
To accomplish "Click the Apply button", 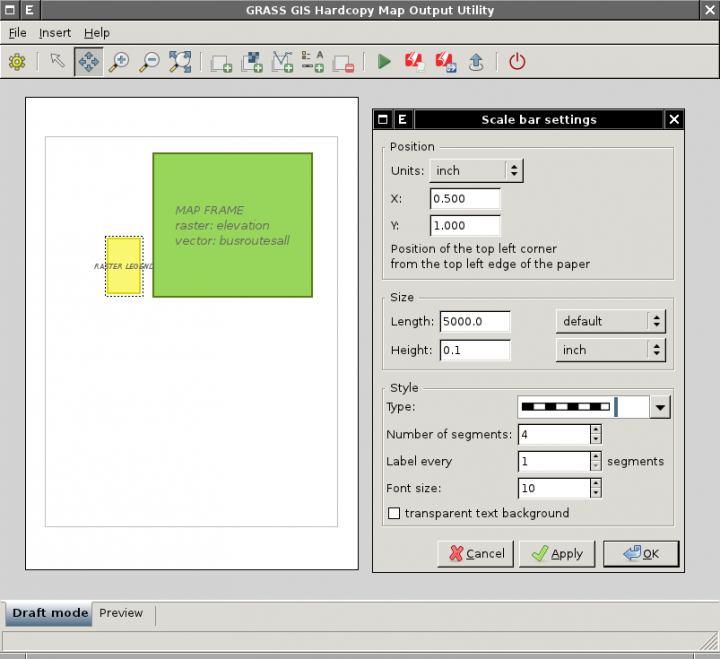I will 558,553.
